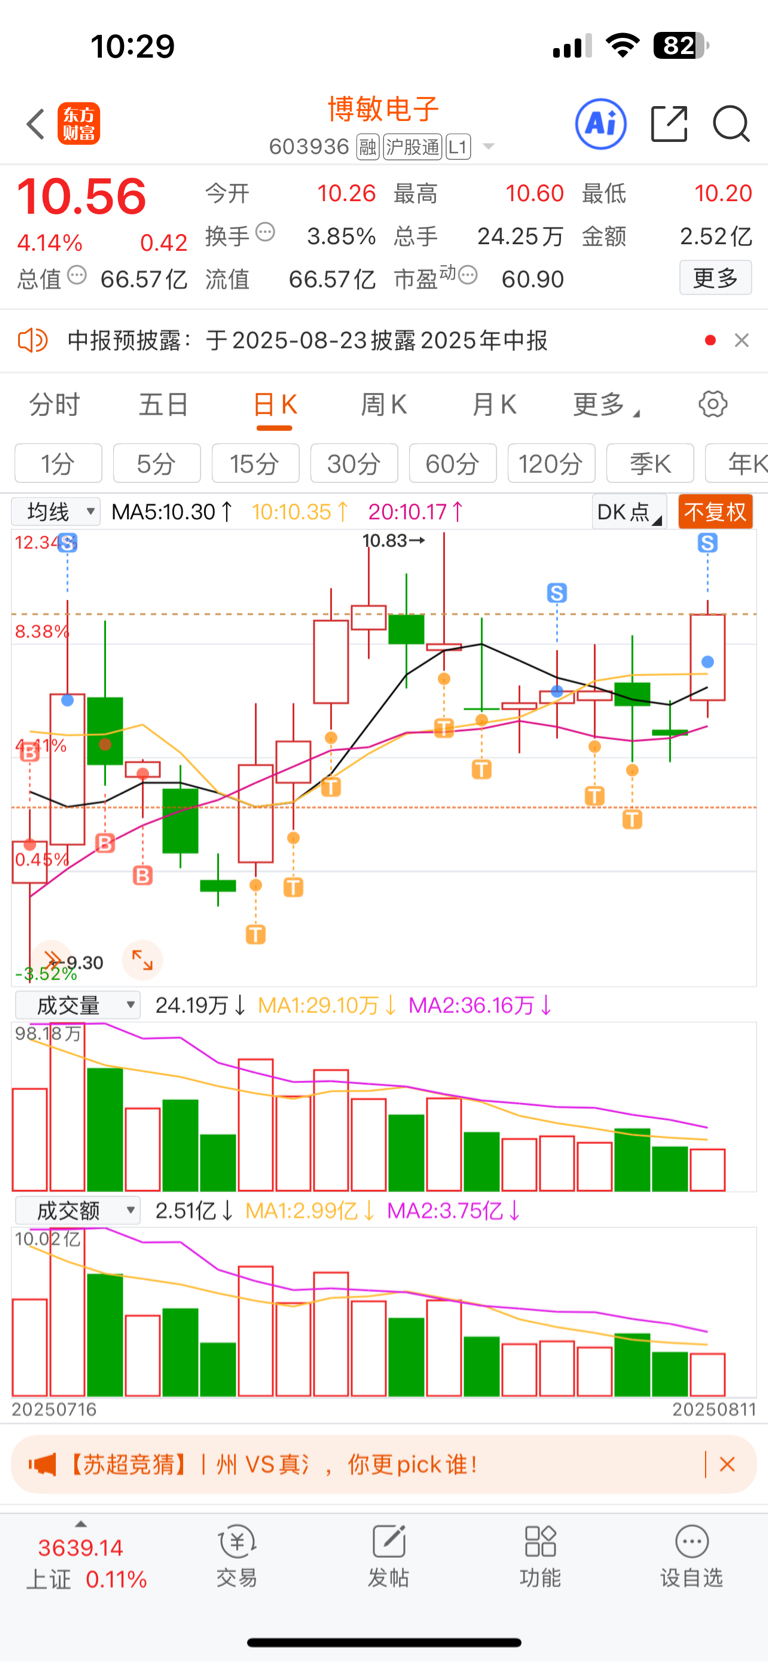Tap the info icon beside 市盈动
768x1662 pixels.
467,274
